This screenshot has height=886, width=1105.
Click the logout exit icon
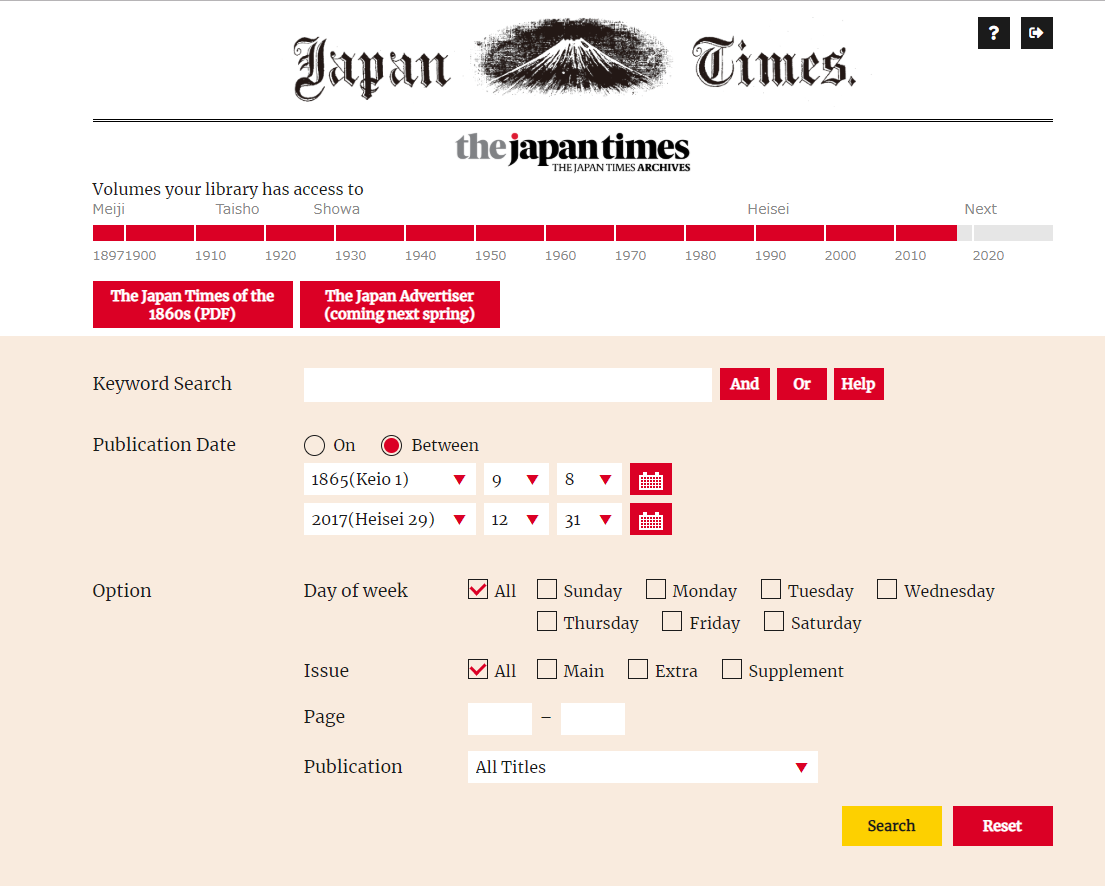tap(1037, 33)
